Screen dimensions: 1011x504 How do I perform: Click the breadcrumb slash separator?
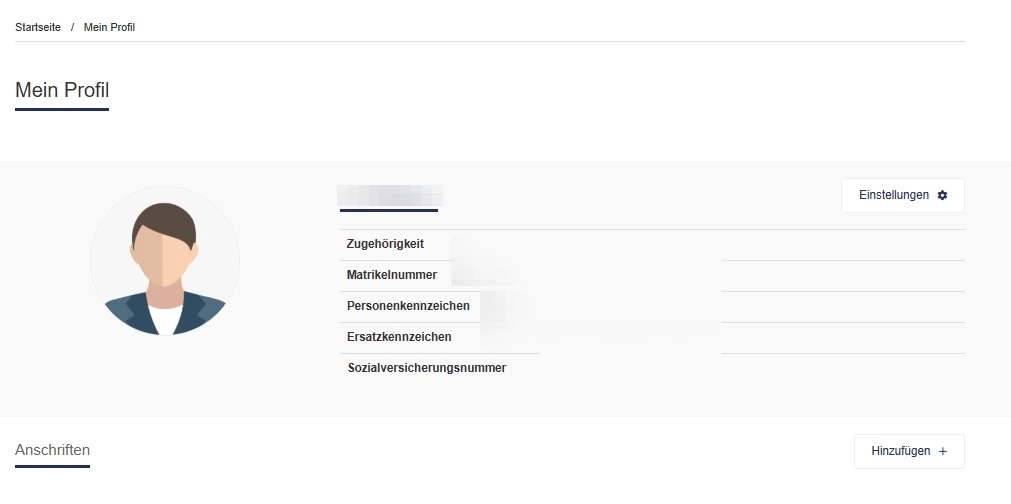point(72,27)
